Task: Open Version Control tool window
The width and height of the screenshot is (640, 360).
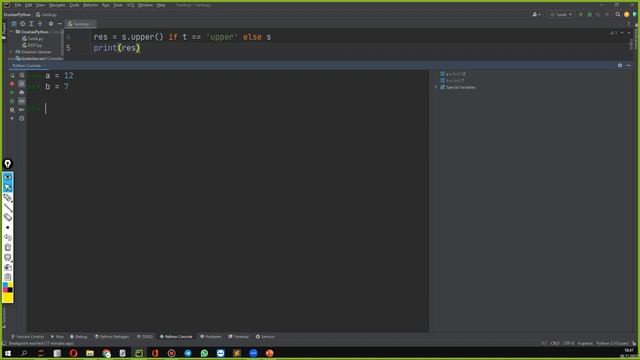Action: (27, 337)
